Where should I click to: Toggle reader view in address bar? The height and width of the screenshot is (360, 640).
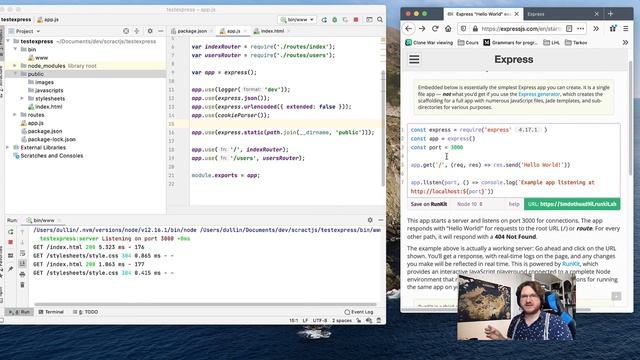point(569,29)
